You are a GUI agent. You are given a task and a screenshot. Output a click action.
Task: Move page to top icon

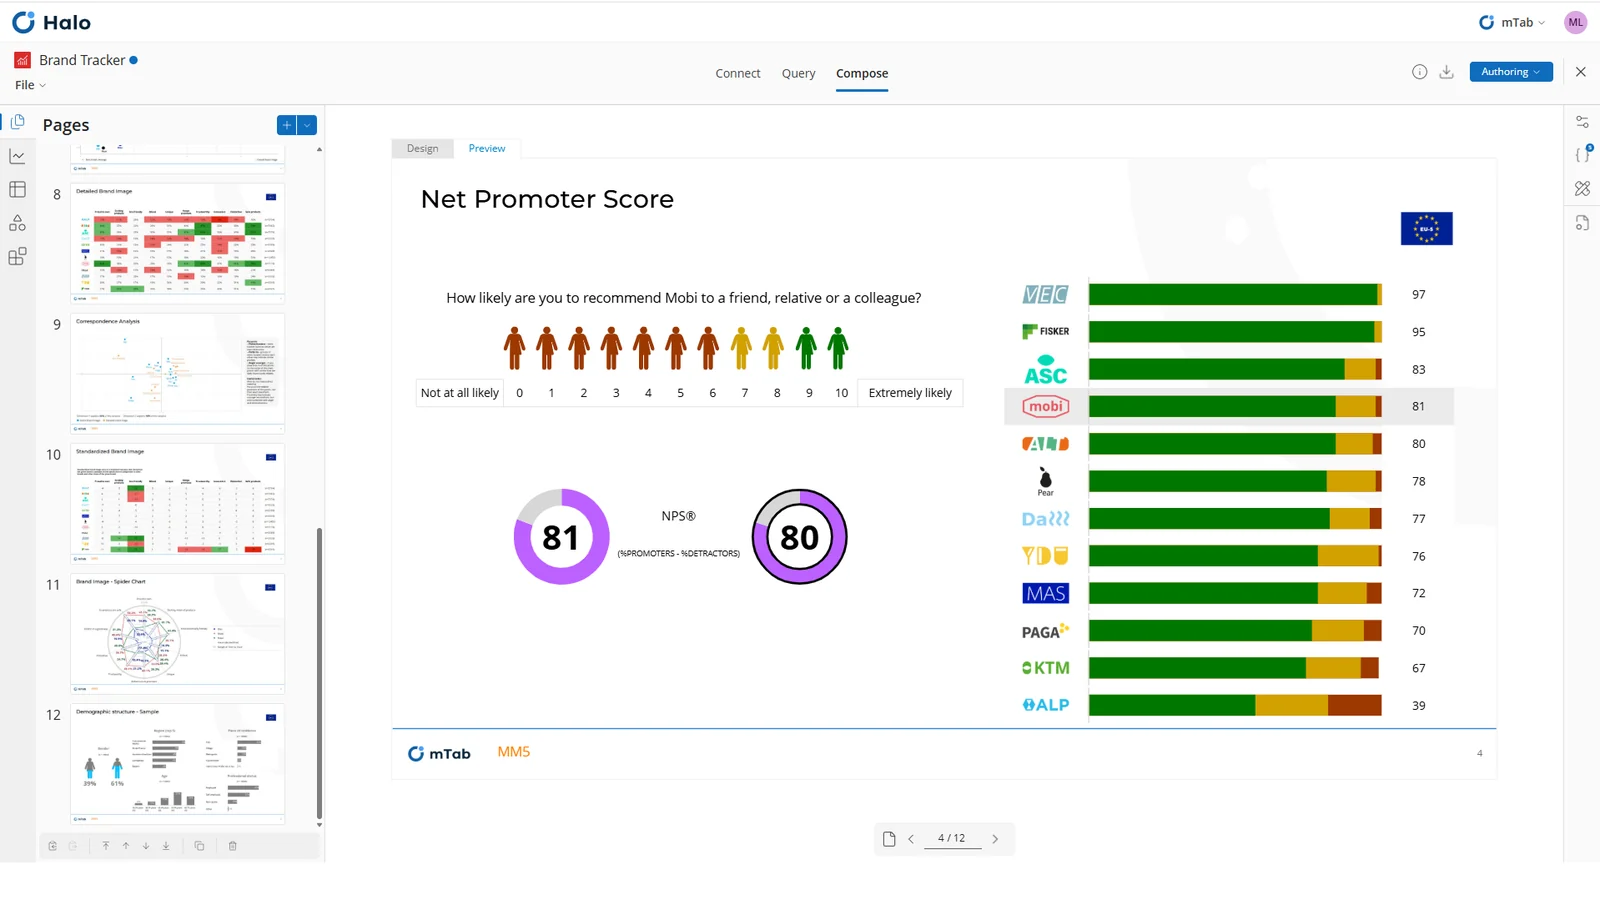[106, 846]
